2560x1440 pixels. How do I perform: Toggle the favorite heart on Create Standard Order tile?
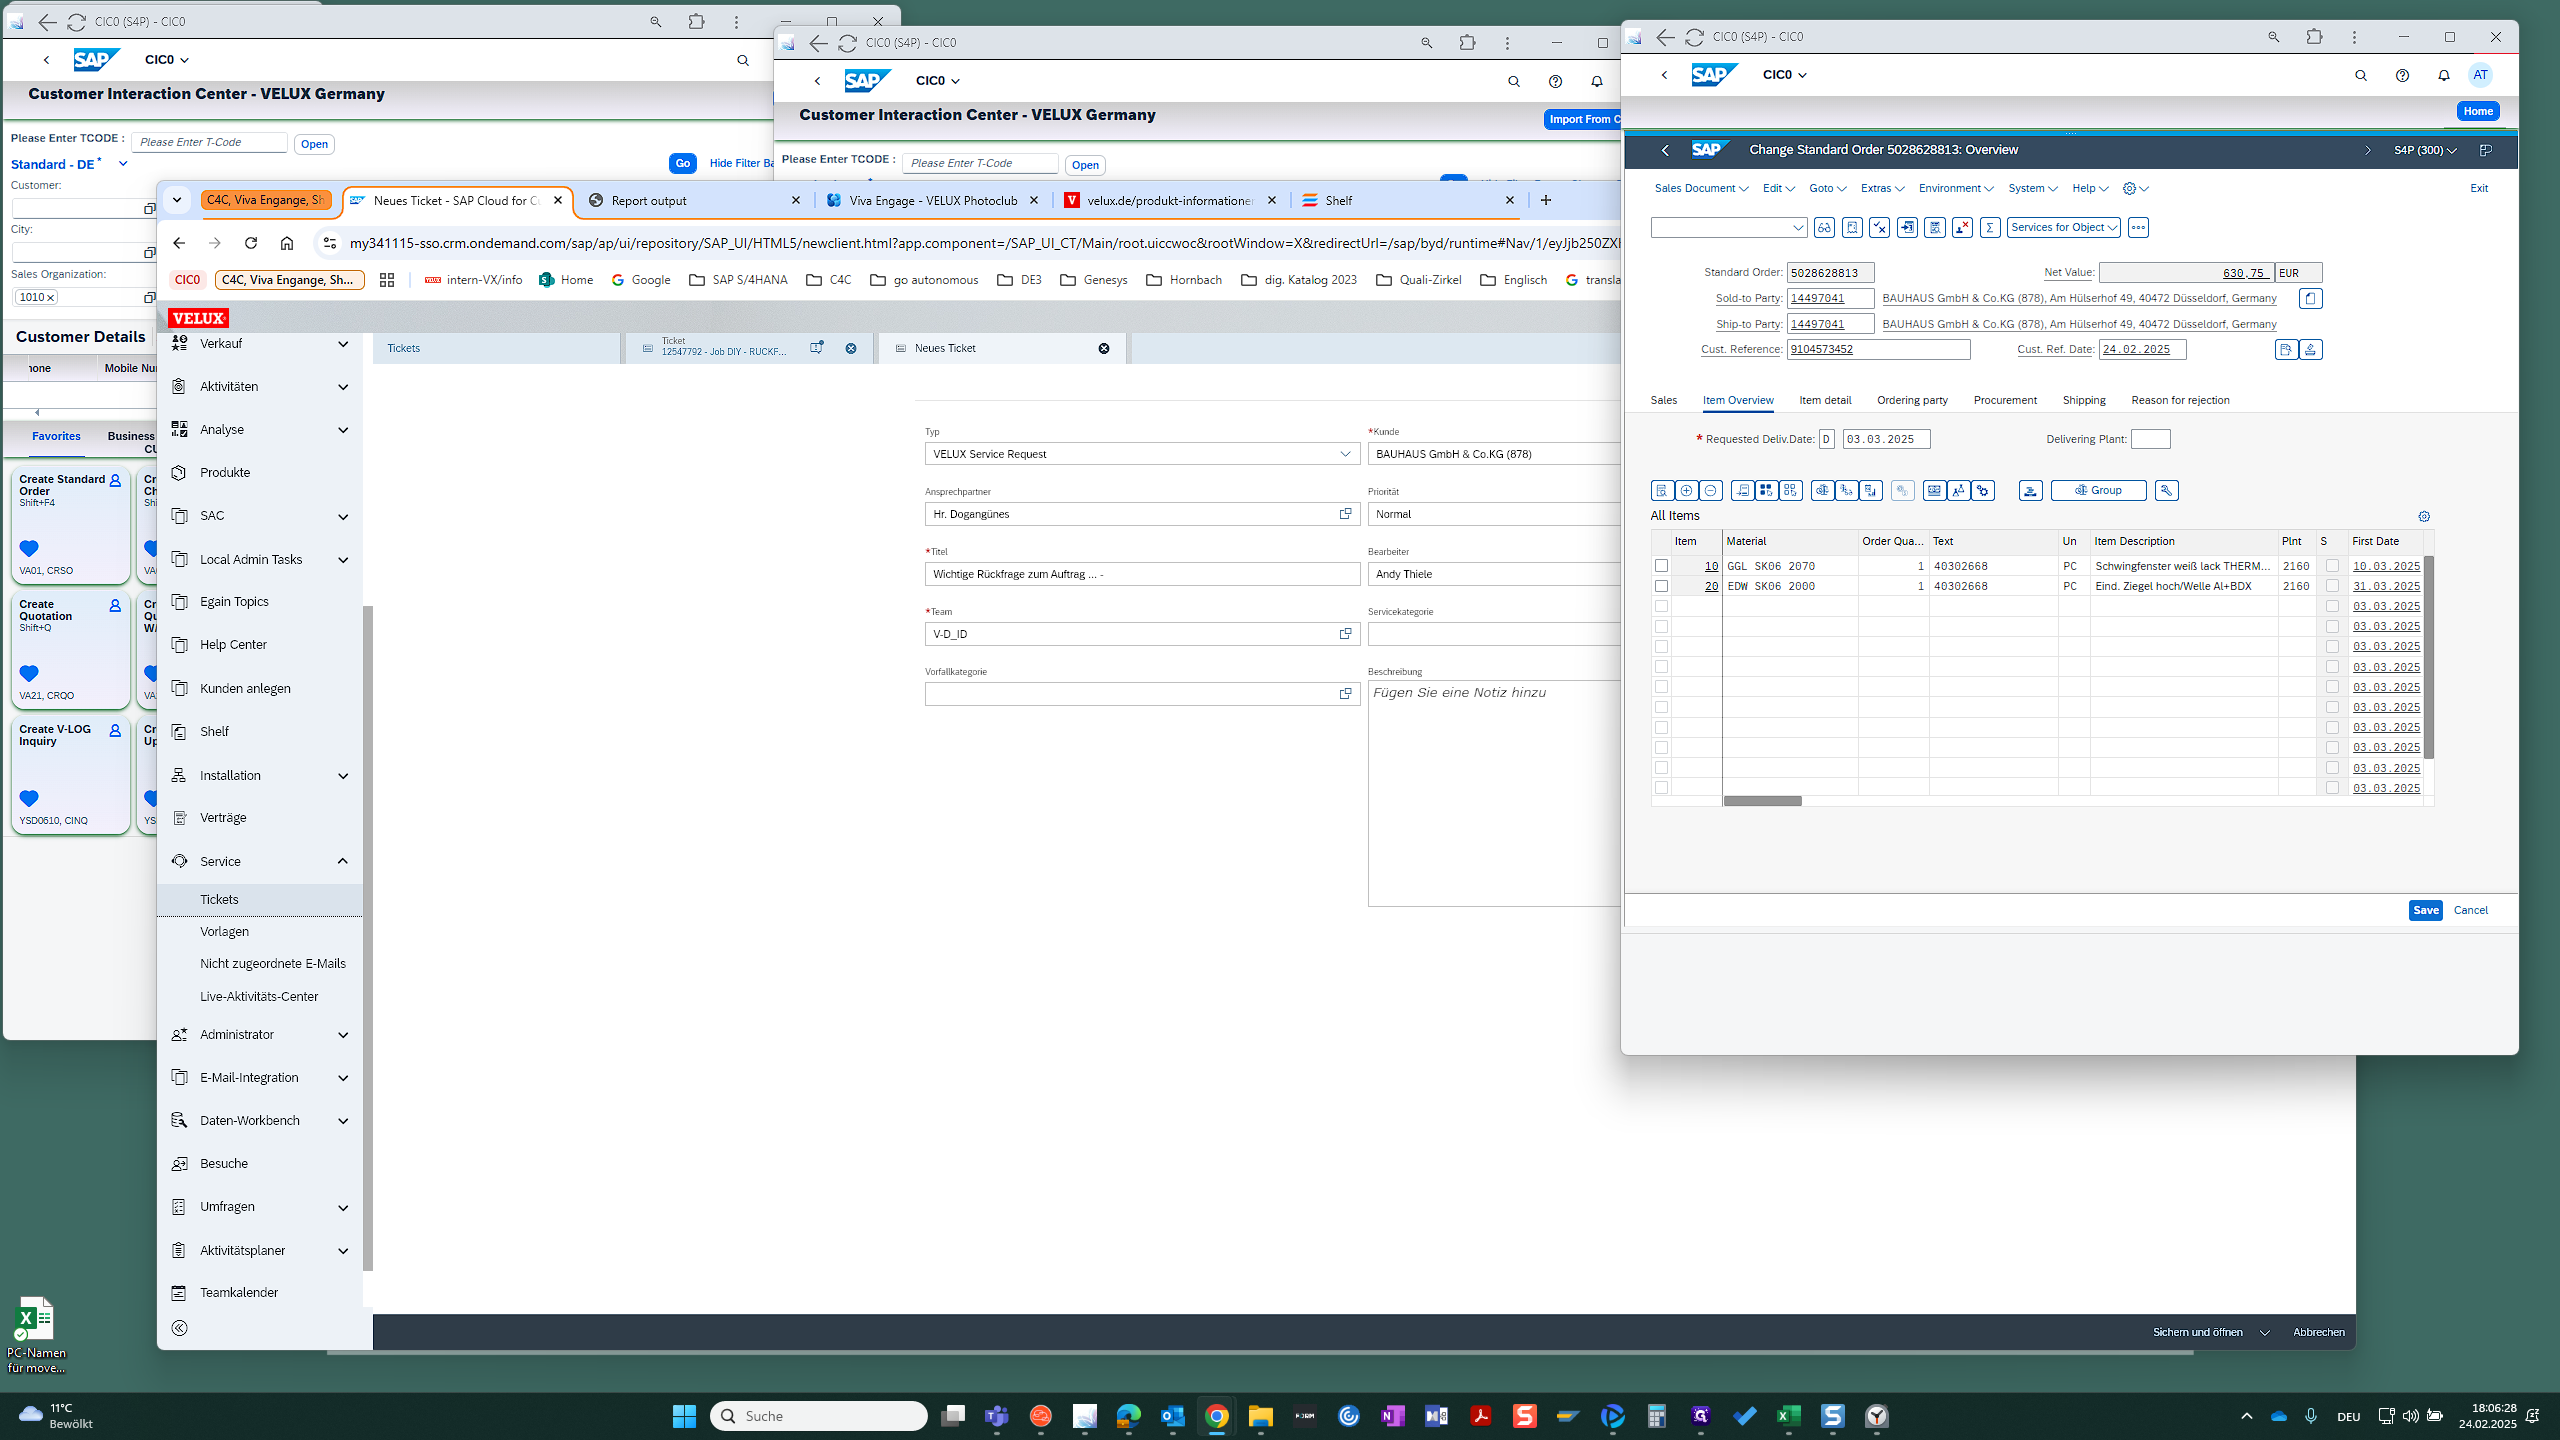pyautogui.click(x=29, y=548)
